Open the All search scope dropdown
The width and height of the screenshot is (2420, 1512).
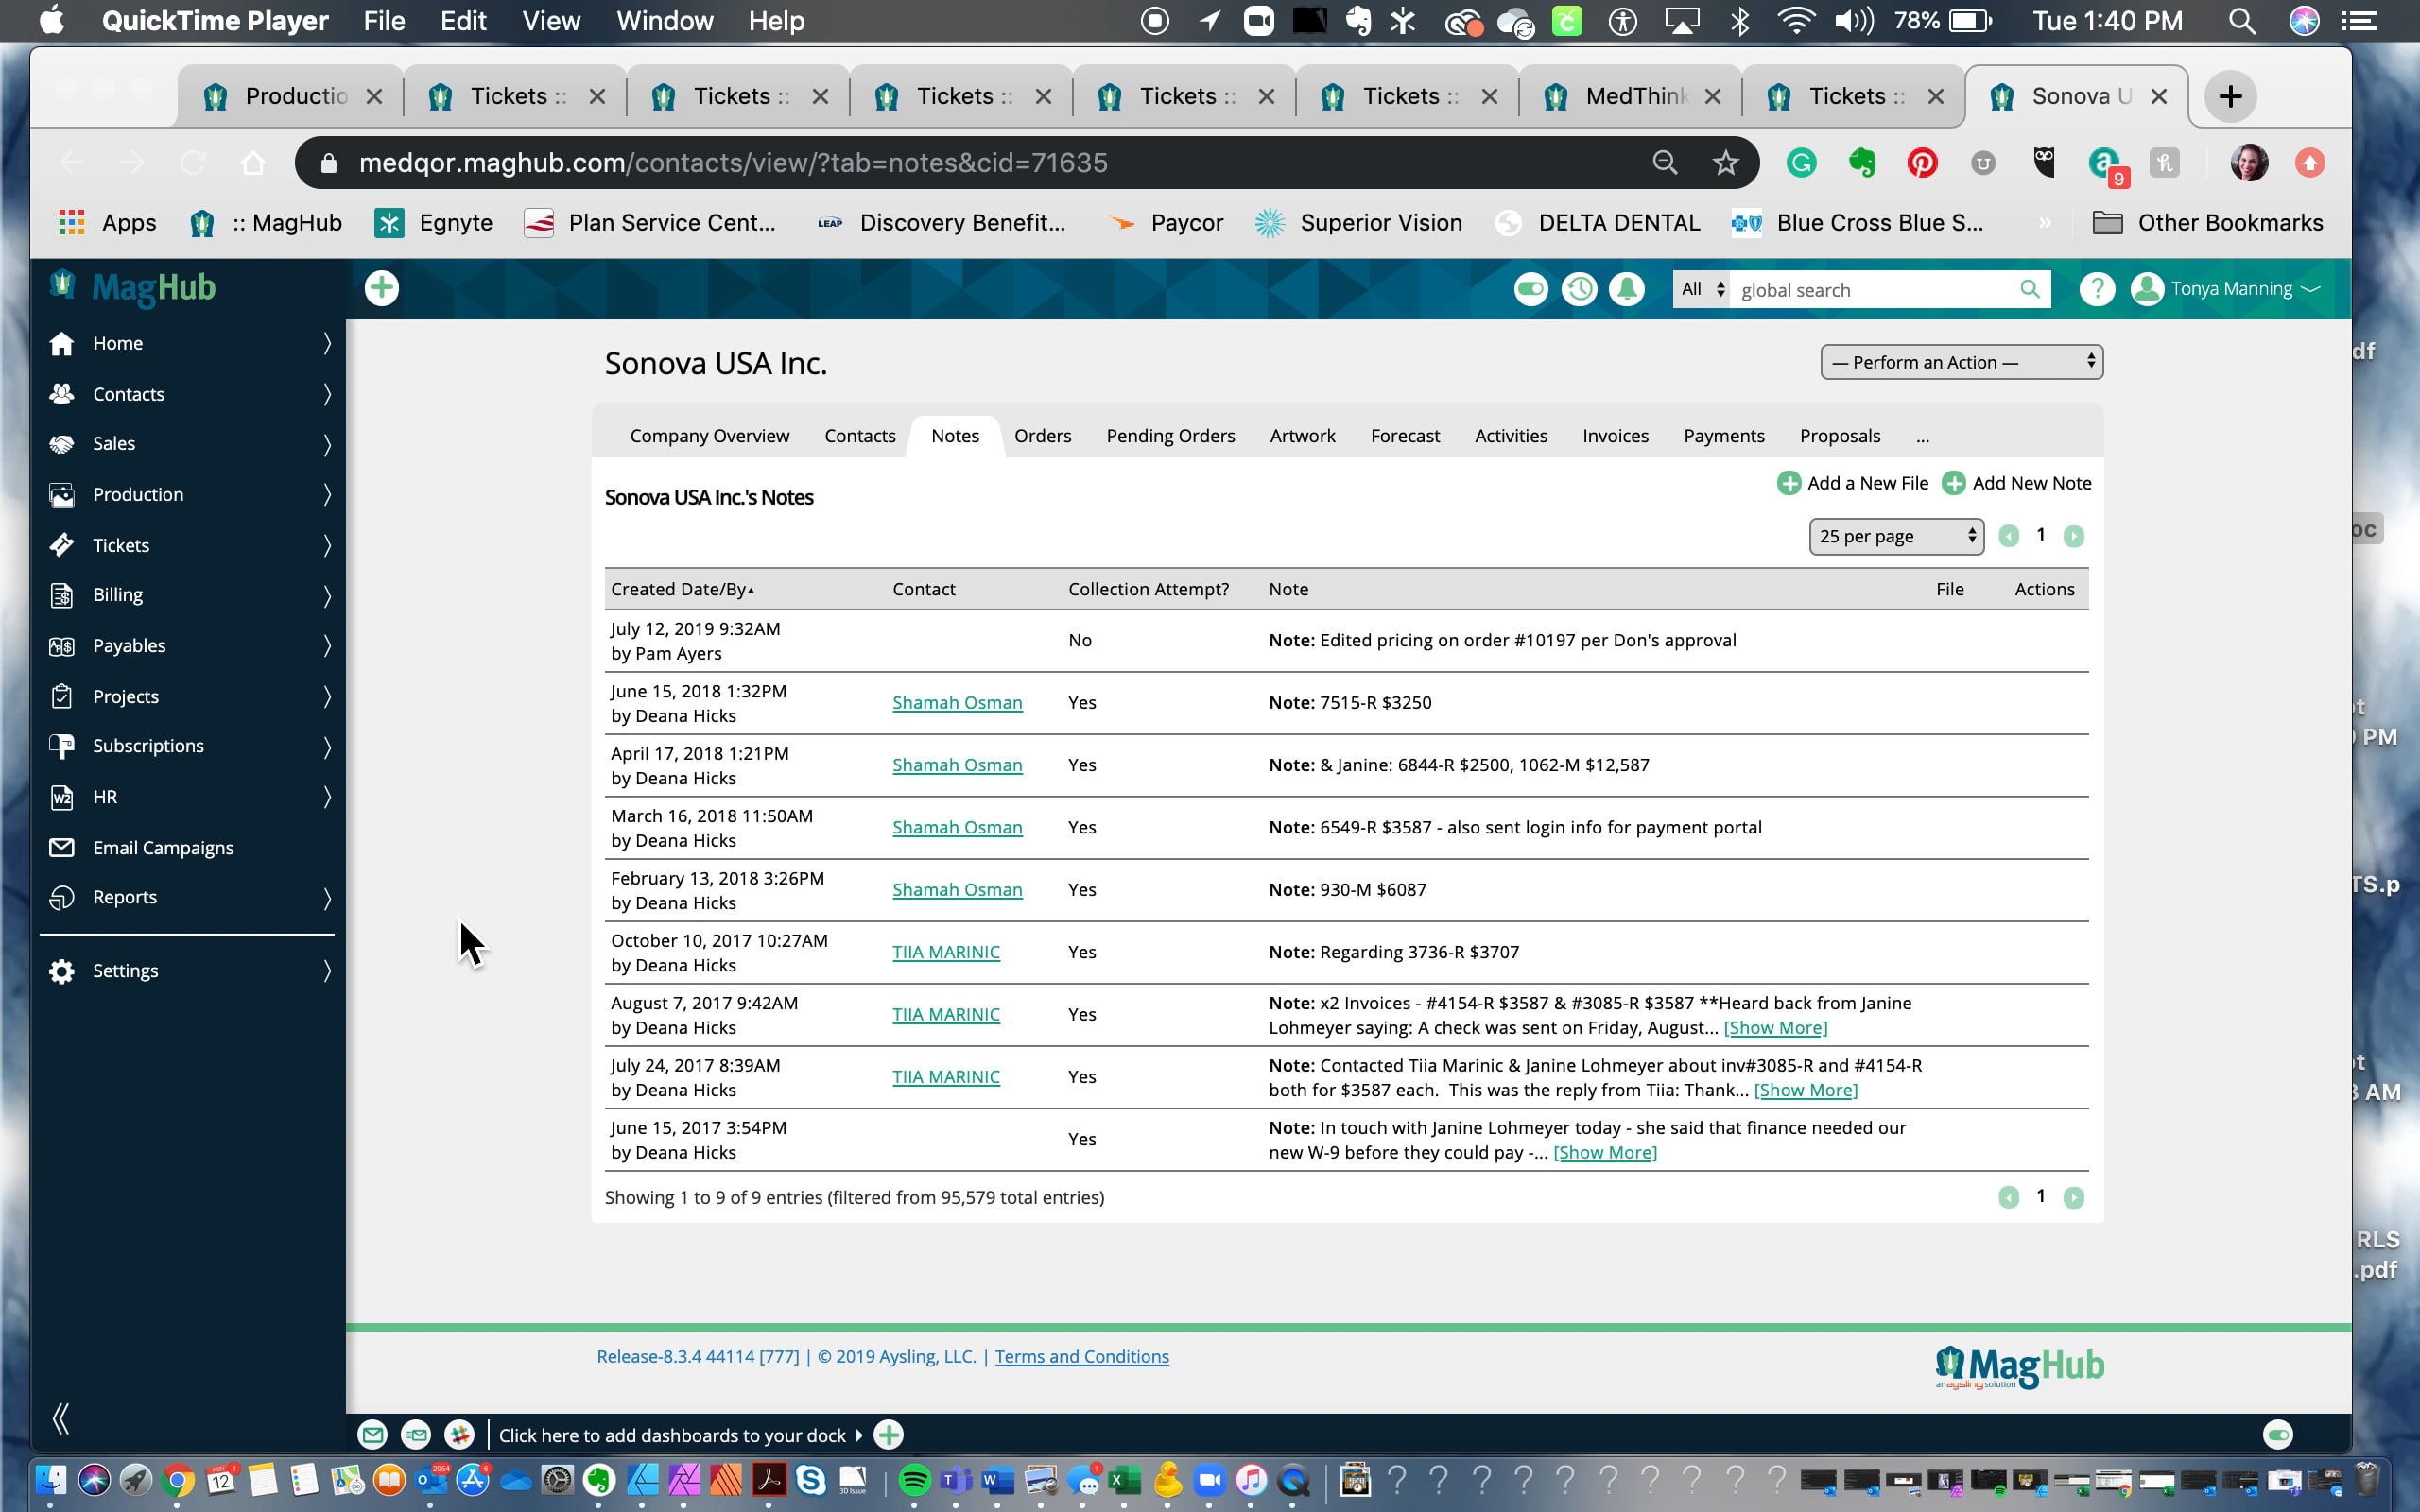pos(1702,289)
